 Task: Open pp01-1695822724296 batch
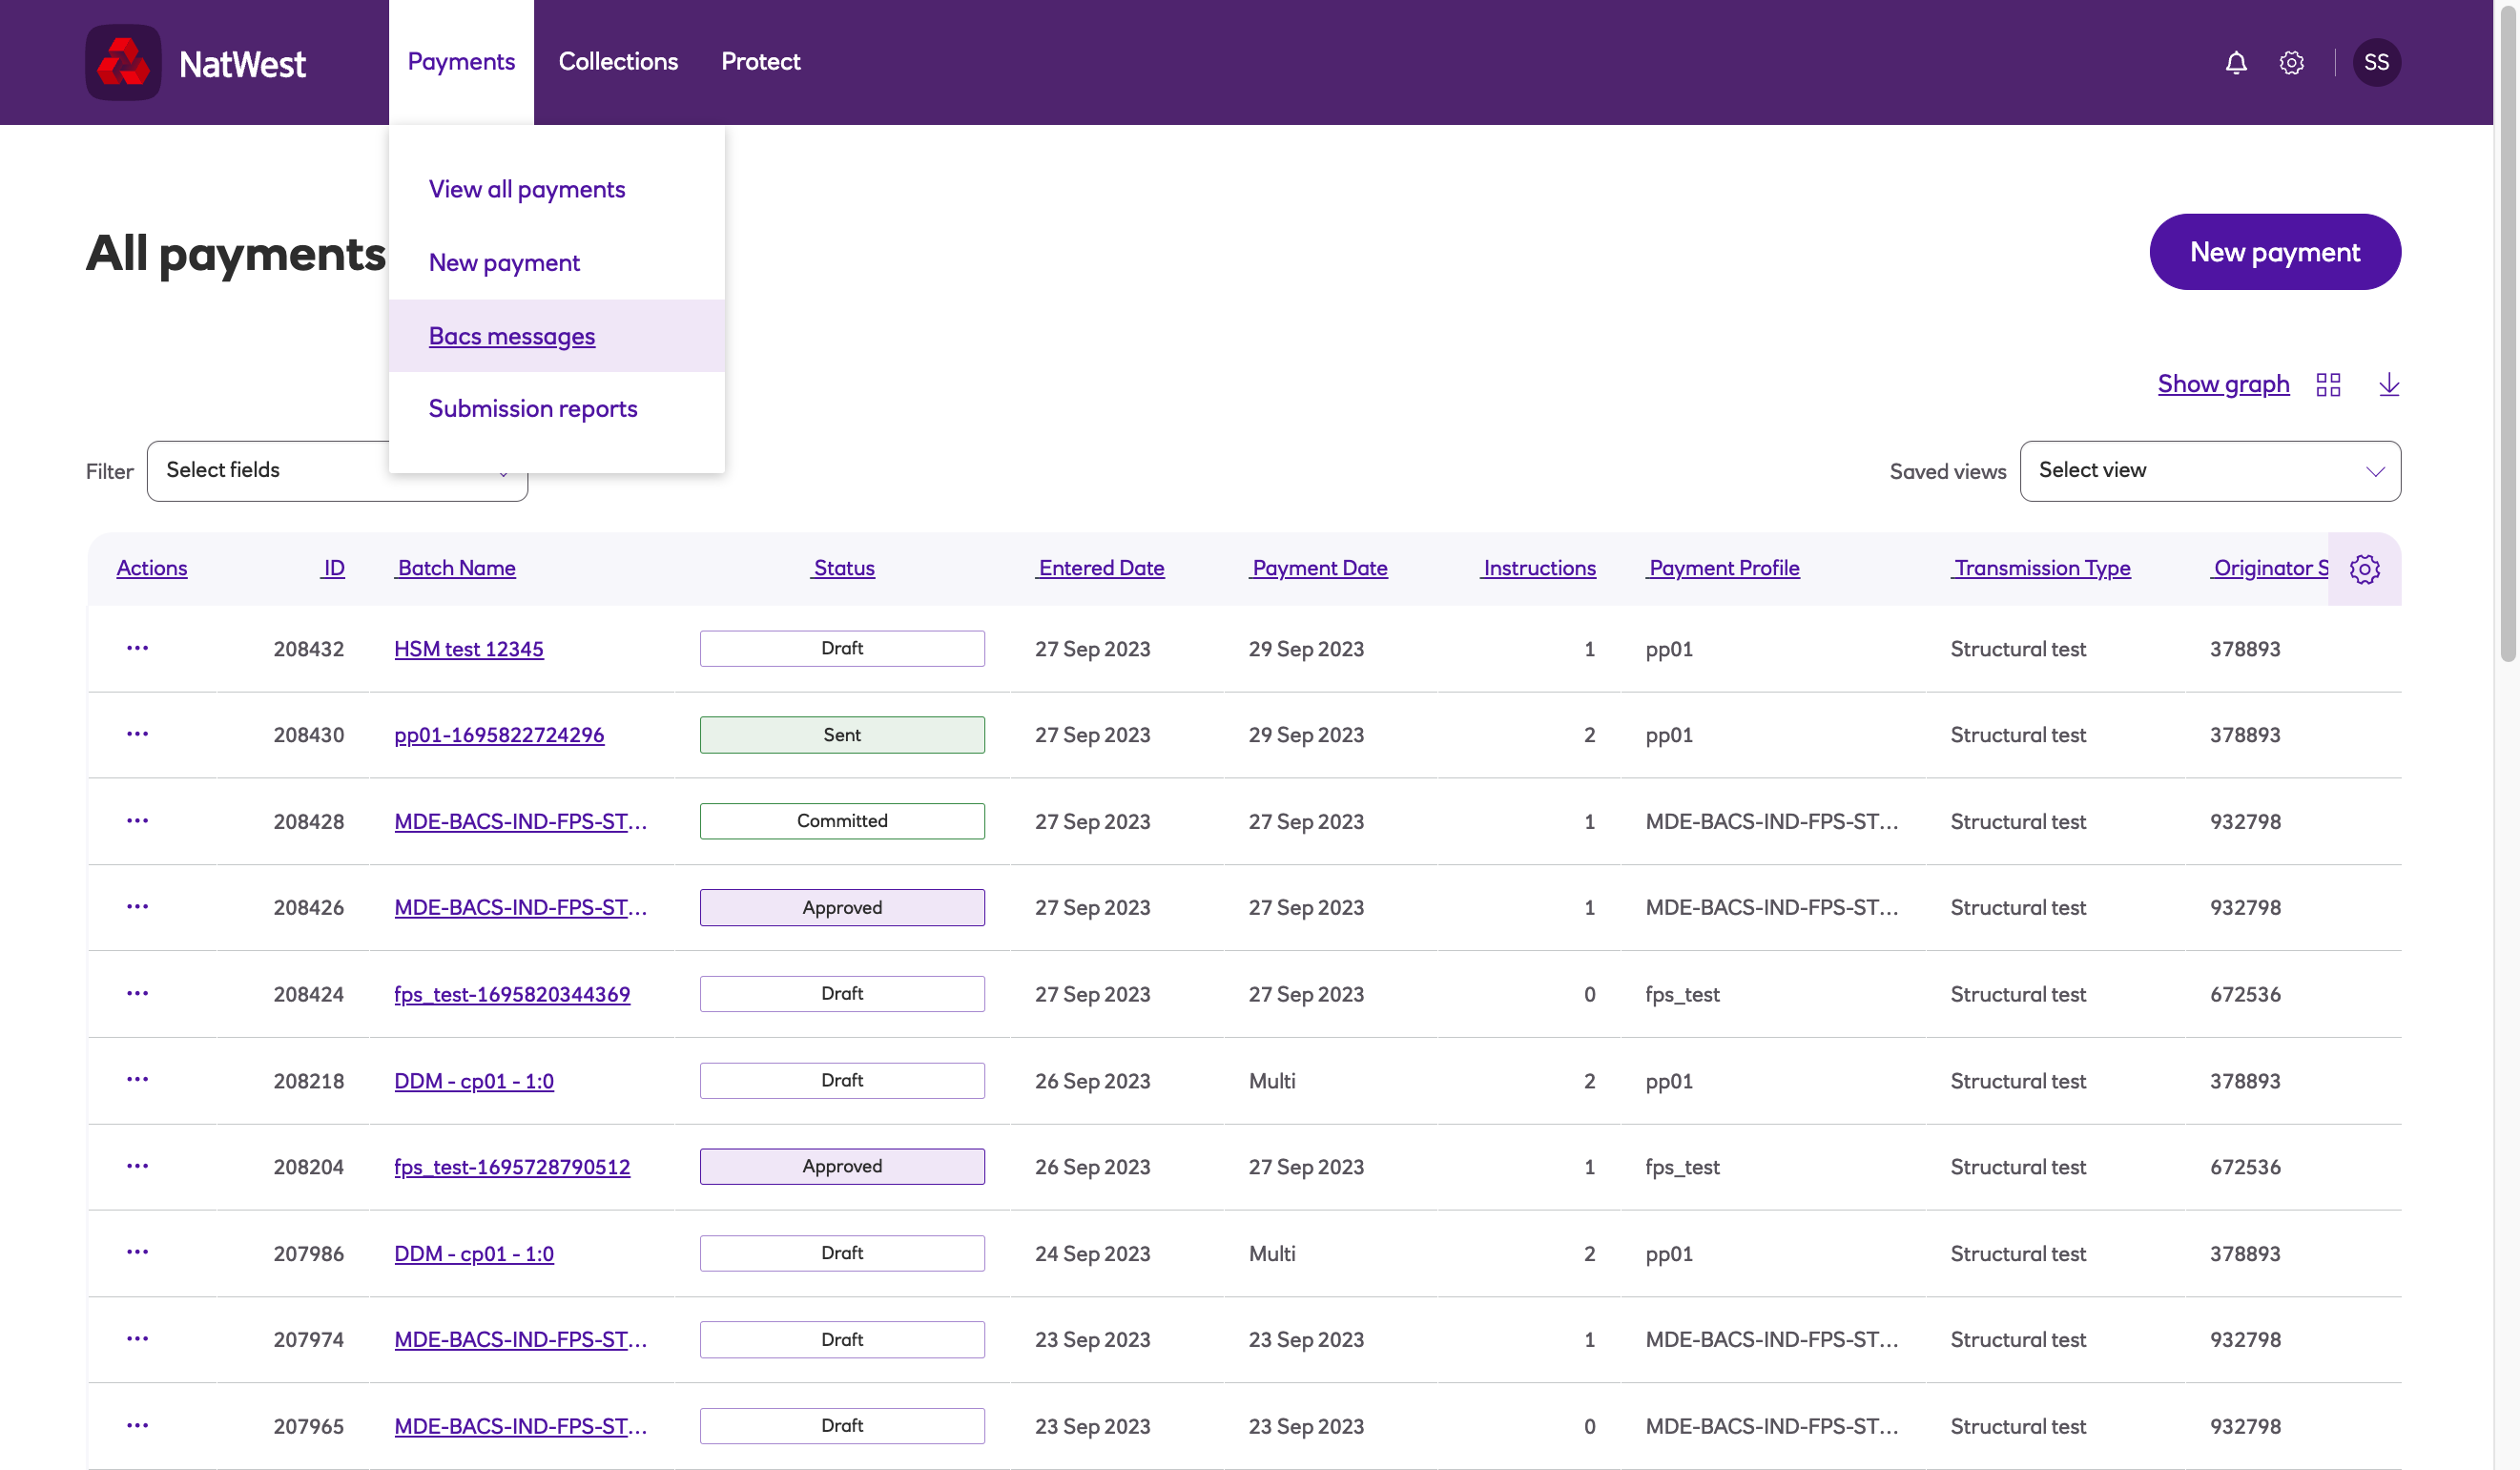[499, 735]
